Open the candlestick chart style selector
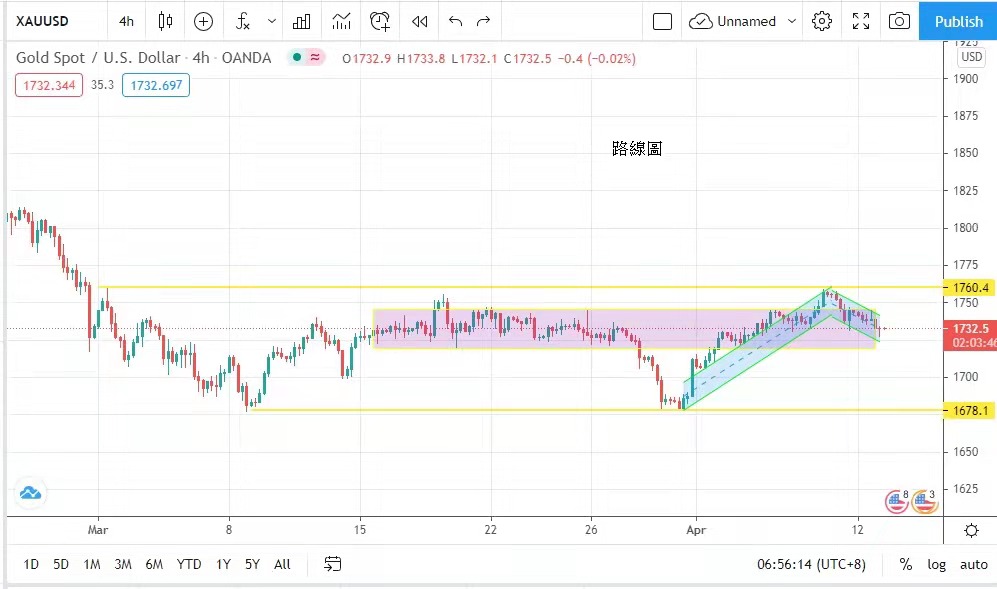Screen dimensions: 997x589 point(166,21)
